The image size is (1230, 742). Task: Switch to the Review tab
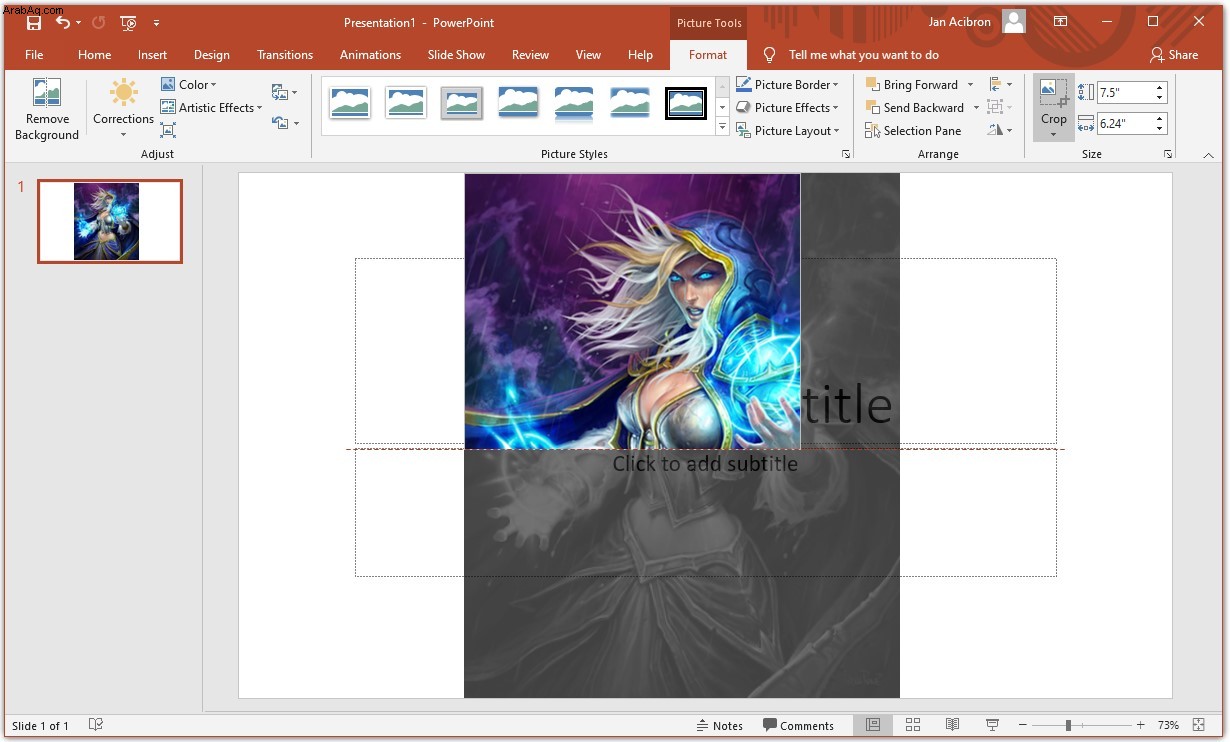tap(530, 55)
